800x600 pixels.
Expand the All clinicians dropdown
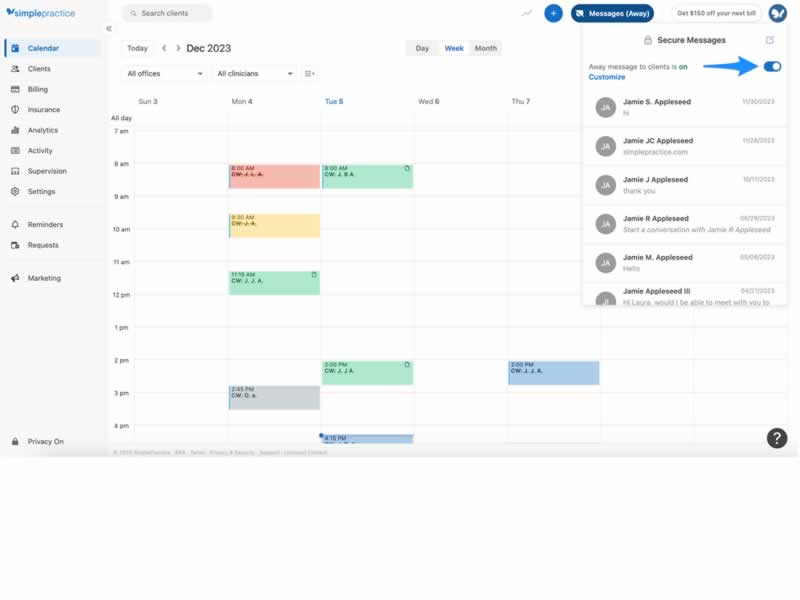256,74
